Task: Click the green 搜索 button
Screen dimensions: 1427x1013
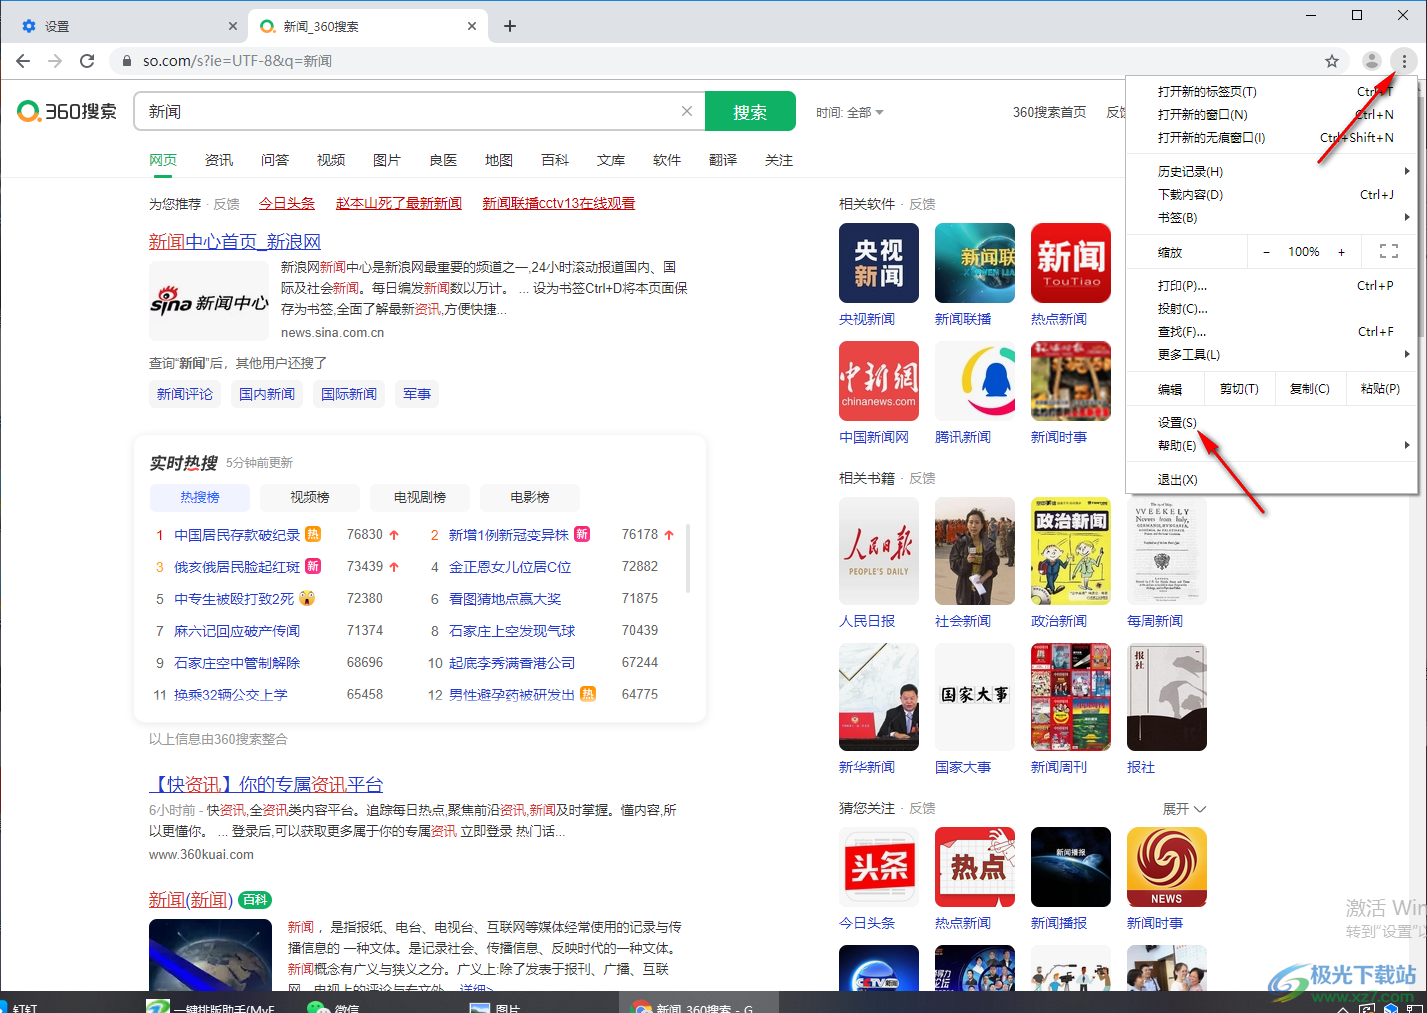Action: click(750, 111)
